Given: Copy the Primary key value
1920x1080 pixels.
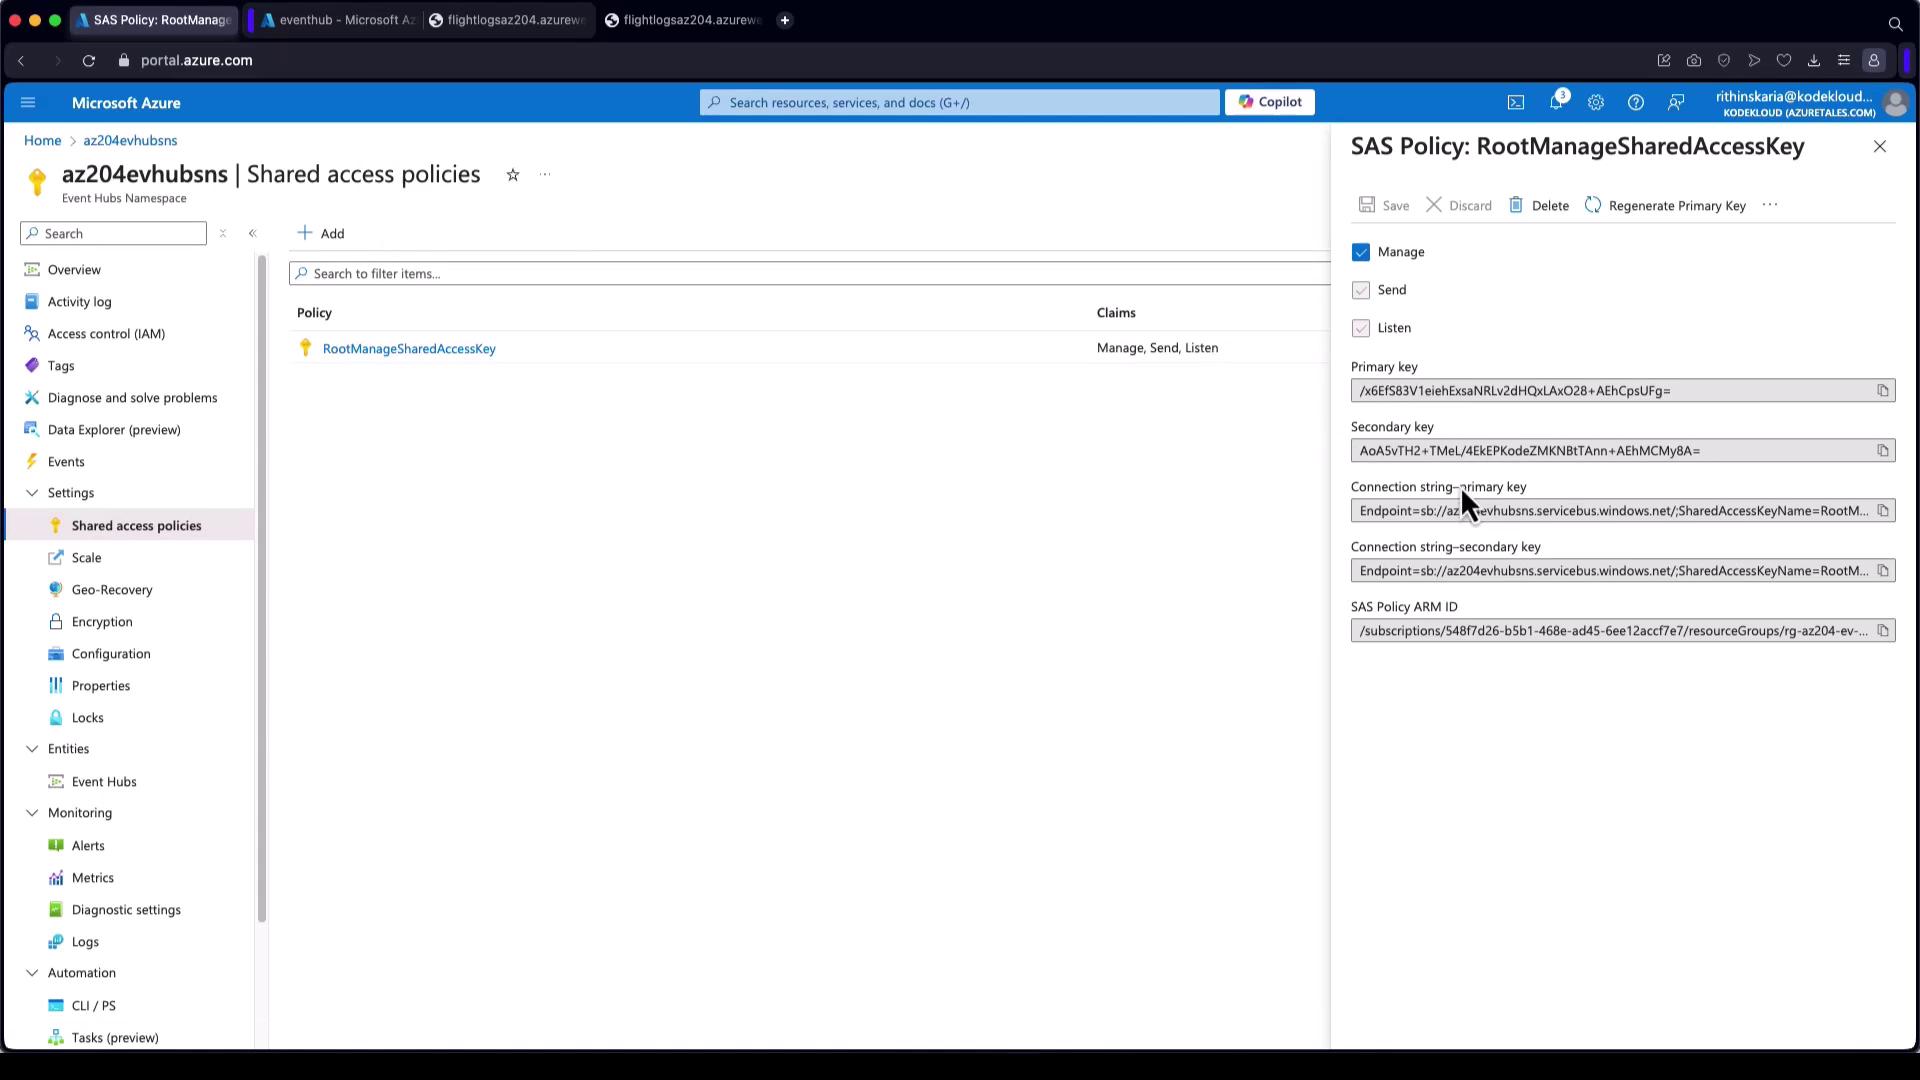Looking at the screenshot, I should (1883, 391).
